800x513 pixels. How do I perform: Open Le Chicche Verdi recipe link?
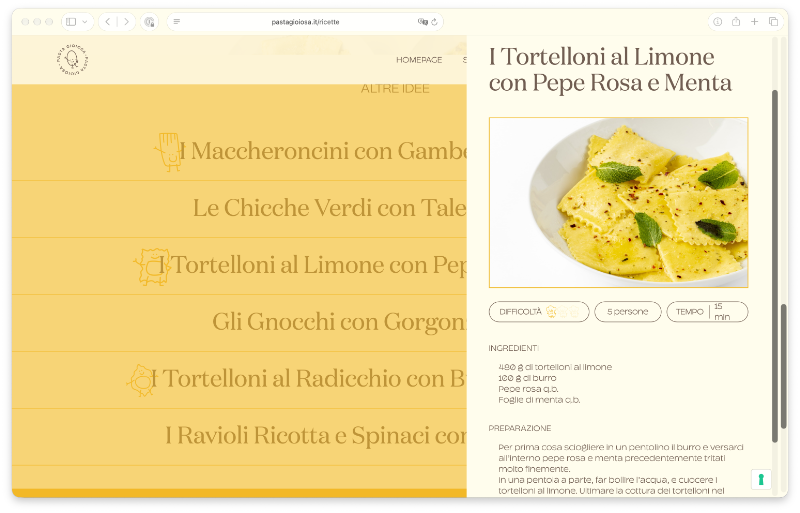330,208
